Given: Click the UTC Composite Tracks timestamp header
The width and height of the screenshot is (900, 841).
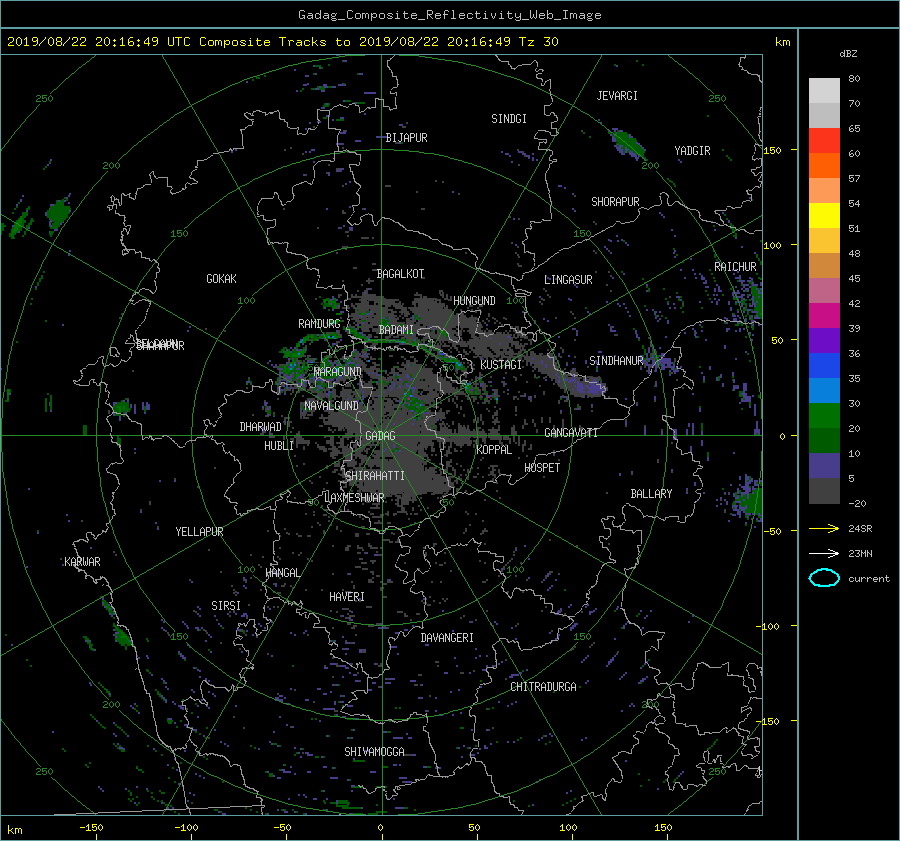Looking at the screenshot, I should [282, 42].
